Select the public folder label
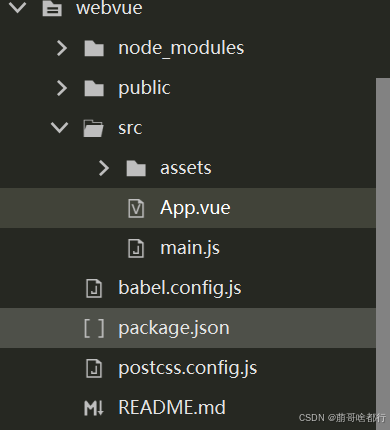 (144, 88)
